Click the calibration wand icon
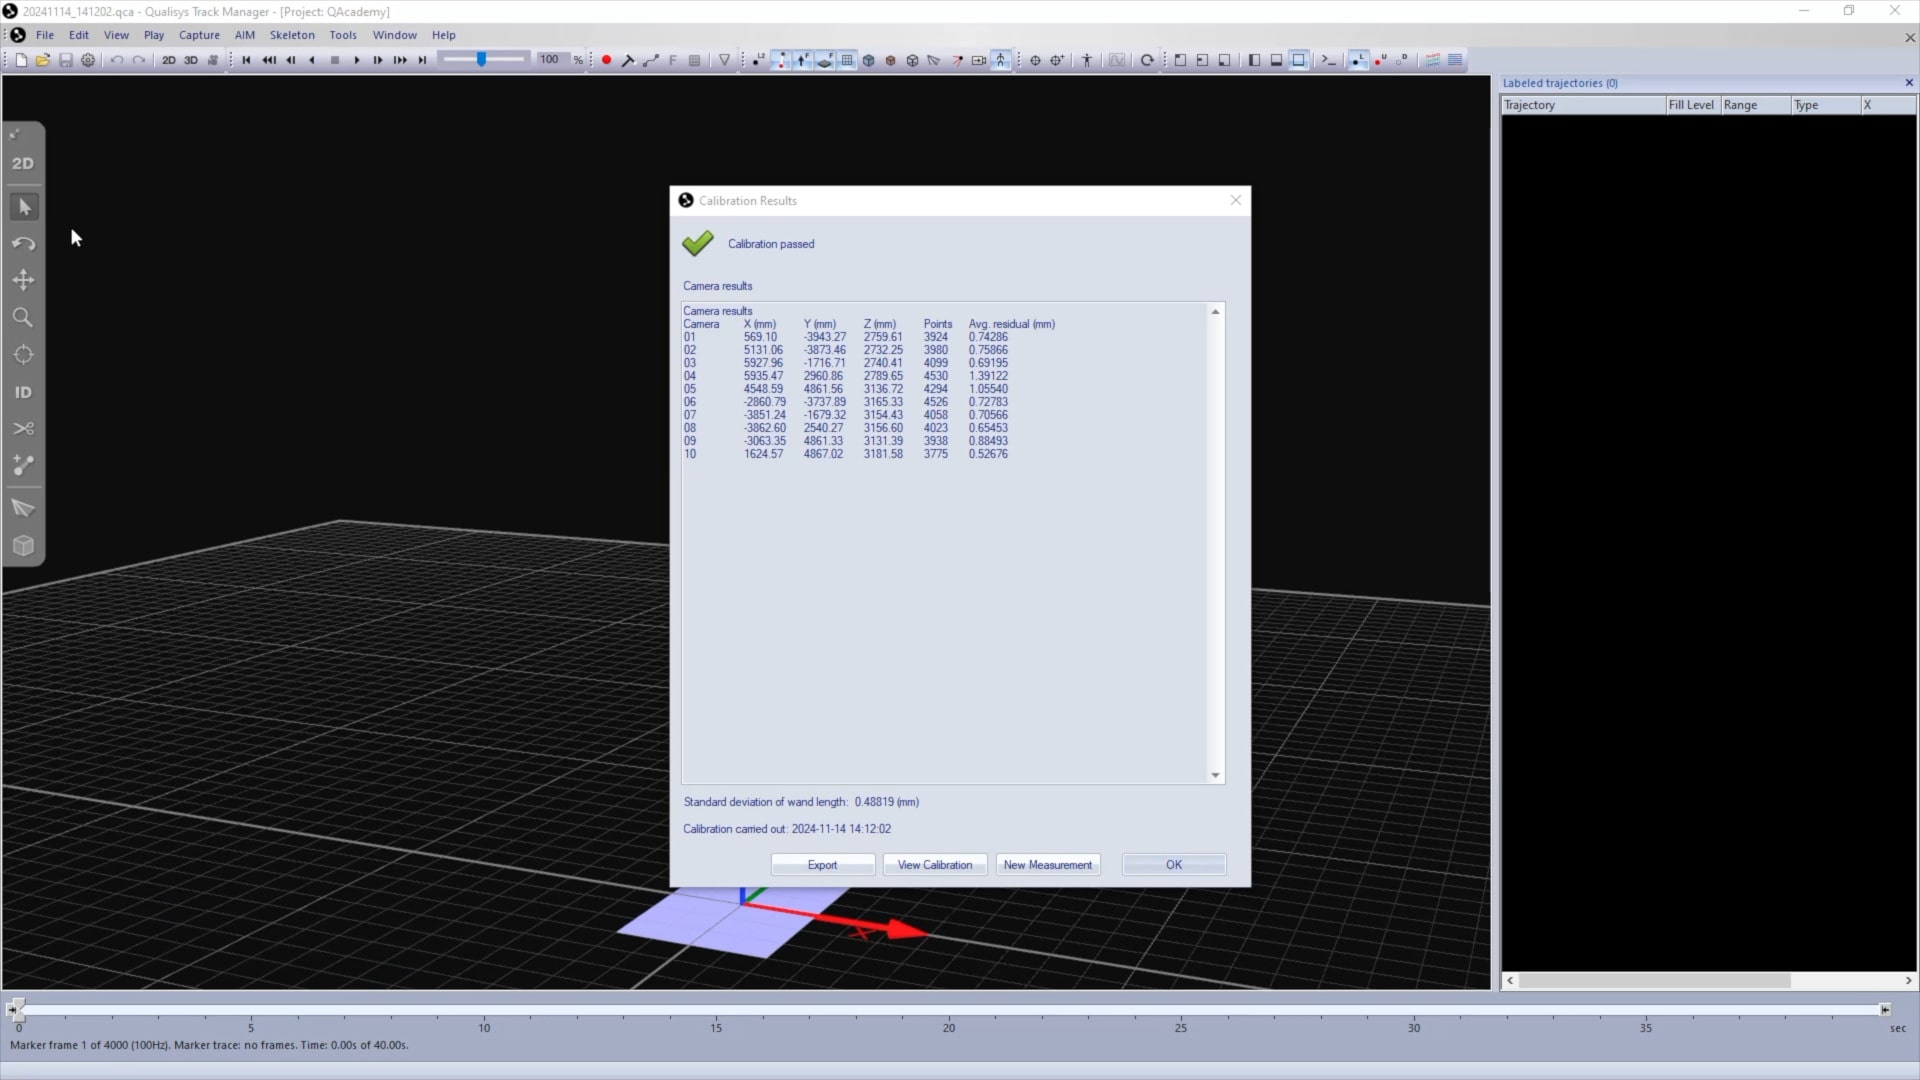This screenshot has width=1920, height=1080. pyautogui.click(x=628, y=60)
